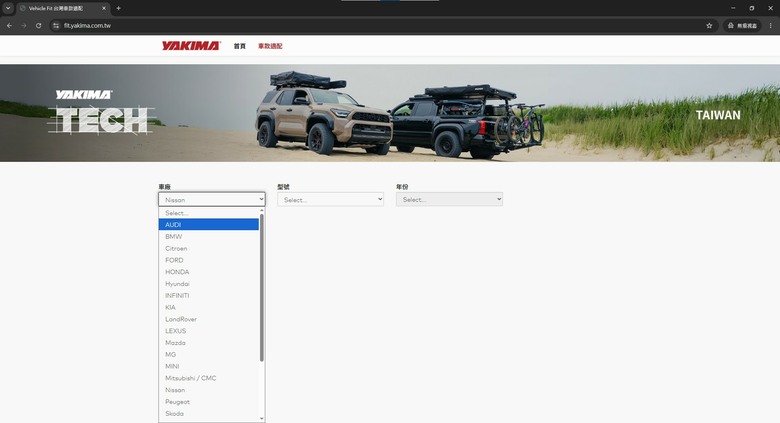The height and width of the screenshot is (423, 780).
Task: Open the browser three-dot menu
Action: [x=771, y=25]
